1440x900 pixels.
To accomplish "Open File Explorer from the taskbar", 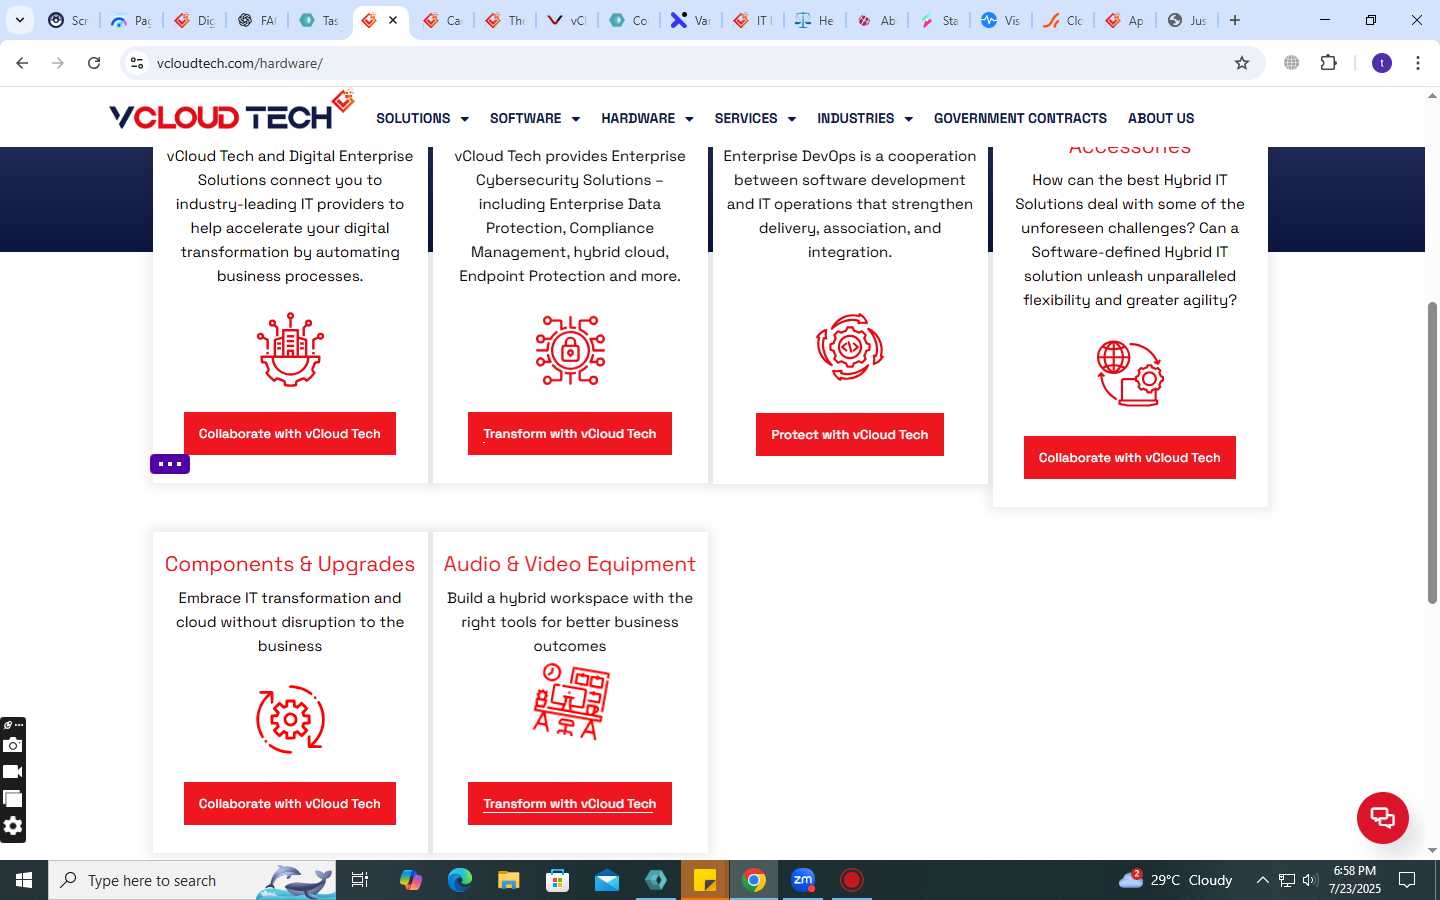I will [x=509, y=880].
